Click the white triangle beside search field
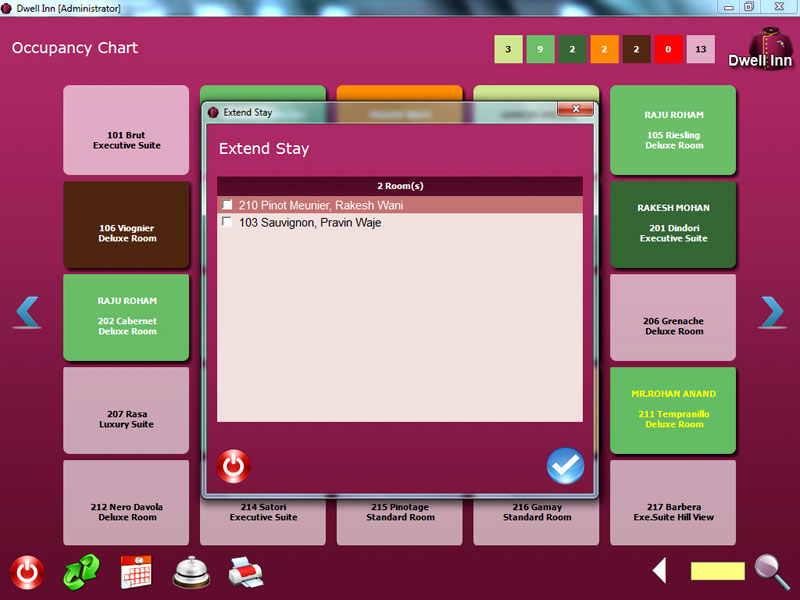 click(x=660, y=571)
